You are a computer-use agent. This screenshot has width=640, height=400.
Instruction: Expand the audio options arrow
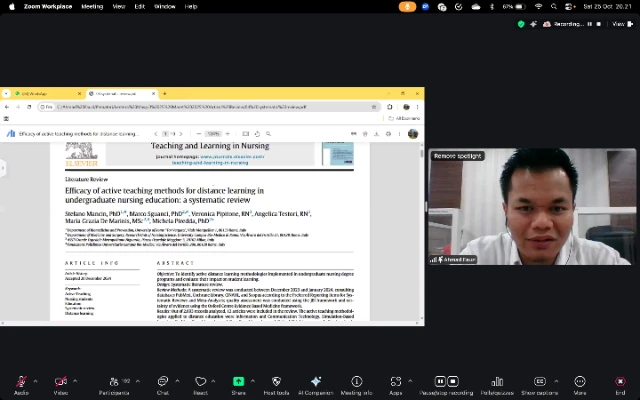tap(35, 381)
